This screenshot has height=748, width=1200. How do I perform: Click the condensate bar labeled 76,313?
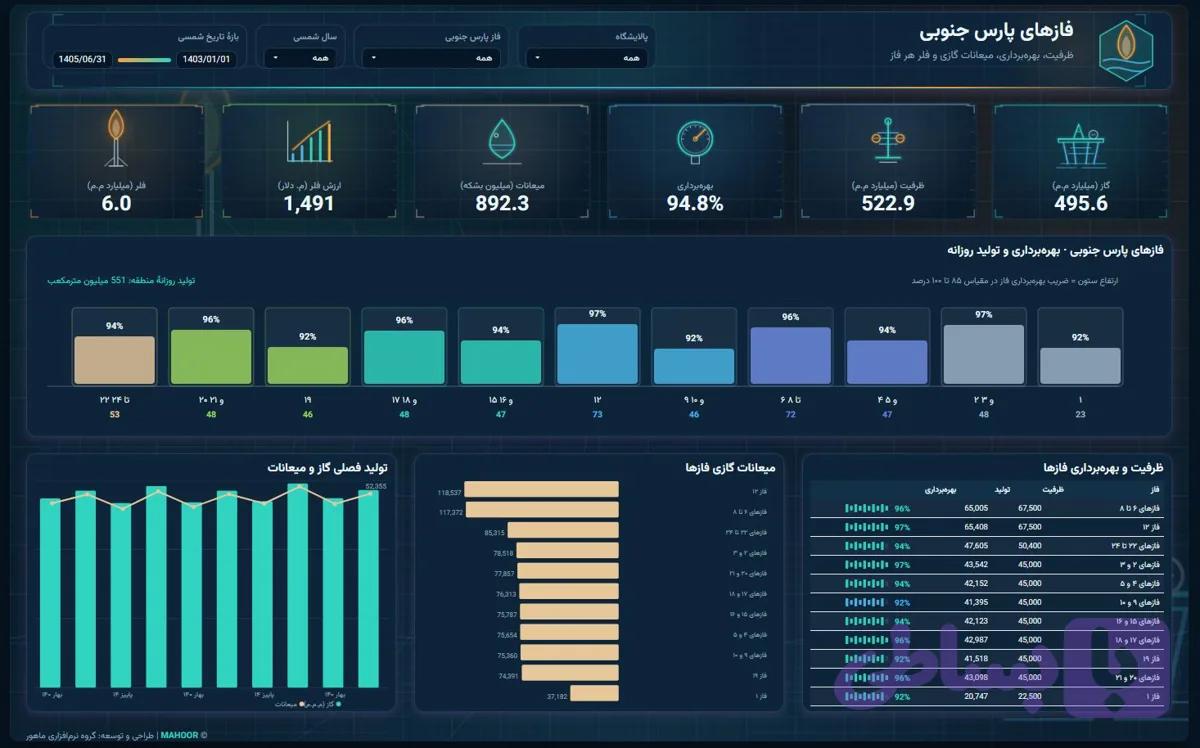click(x=570, y=592)
